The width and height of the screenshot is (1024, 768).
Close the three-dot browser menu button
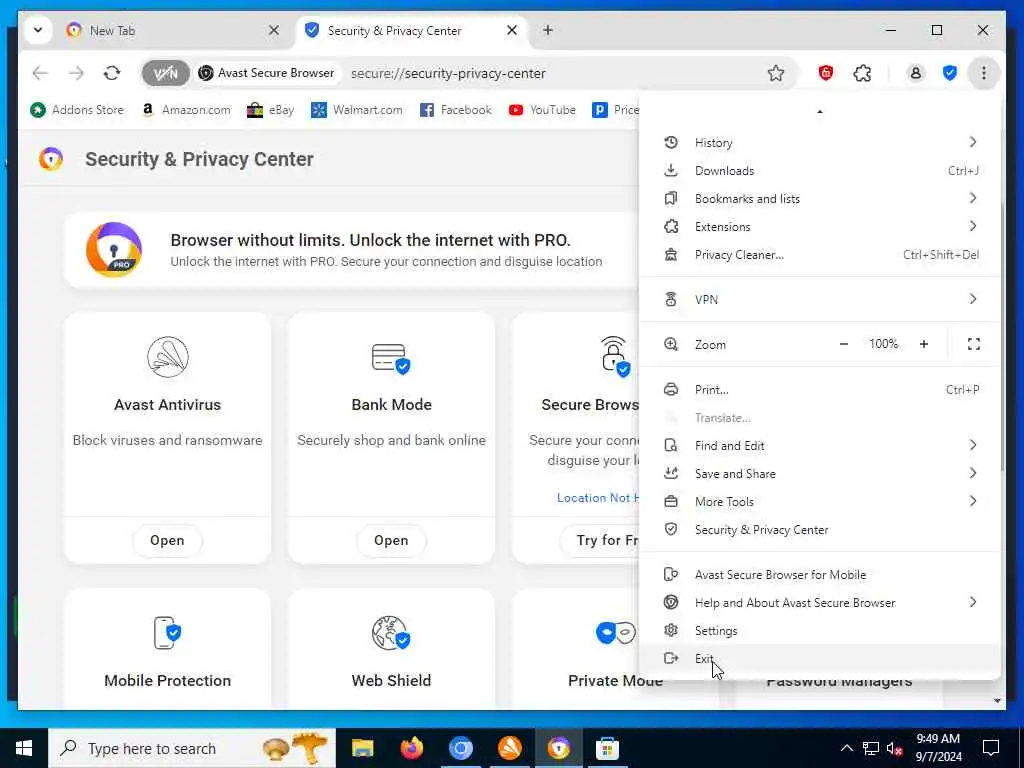pos(984,73)
